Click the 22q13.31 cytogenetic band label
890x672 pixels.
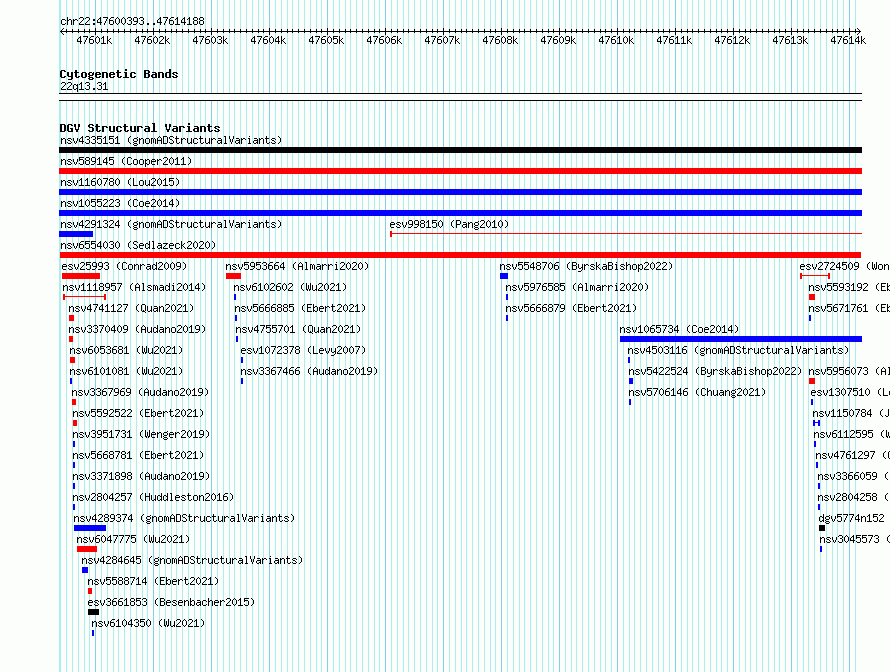(x=84, y=86)
